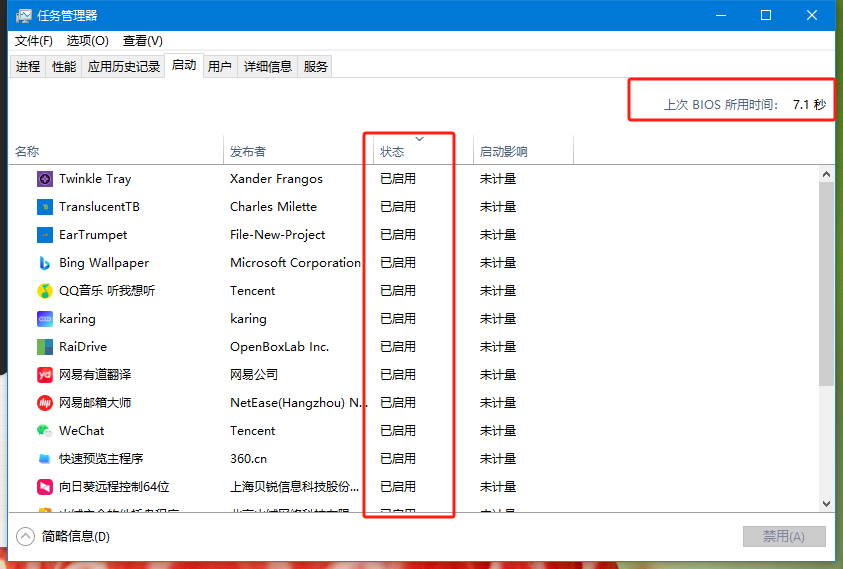Select the TranslucentTB row name
843x569 pixels.
pyautogui.click(x=99, y=207)
